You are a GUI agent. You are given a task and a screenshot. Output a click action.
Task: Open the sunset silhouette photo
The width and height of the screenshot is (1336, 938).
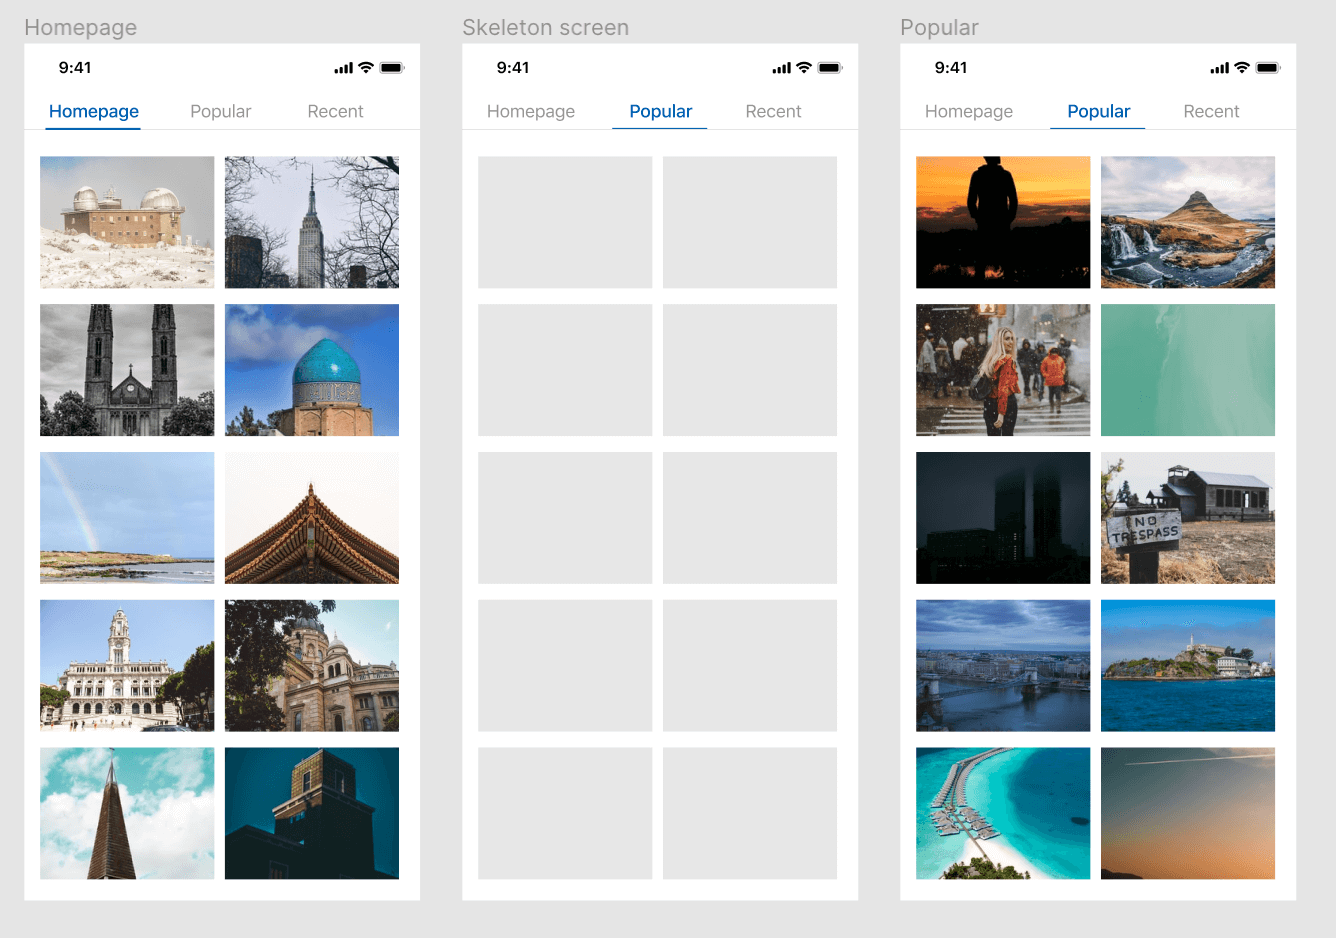(1003, 222)
